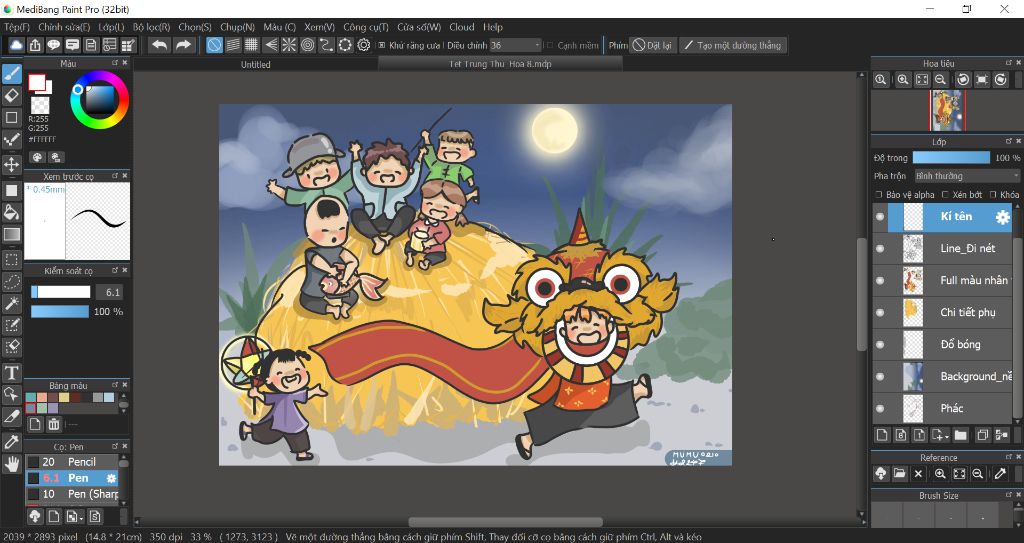Hide the Đổ bóng layer

[x=880, y=344]
